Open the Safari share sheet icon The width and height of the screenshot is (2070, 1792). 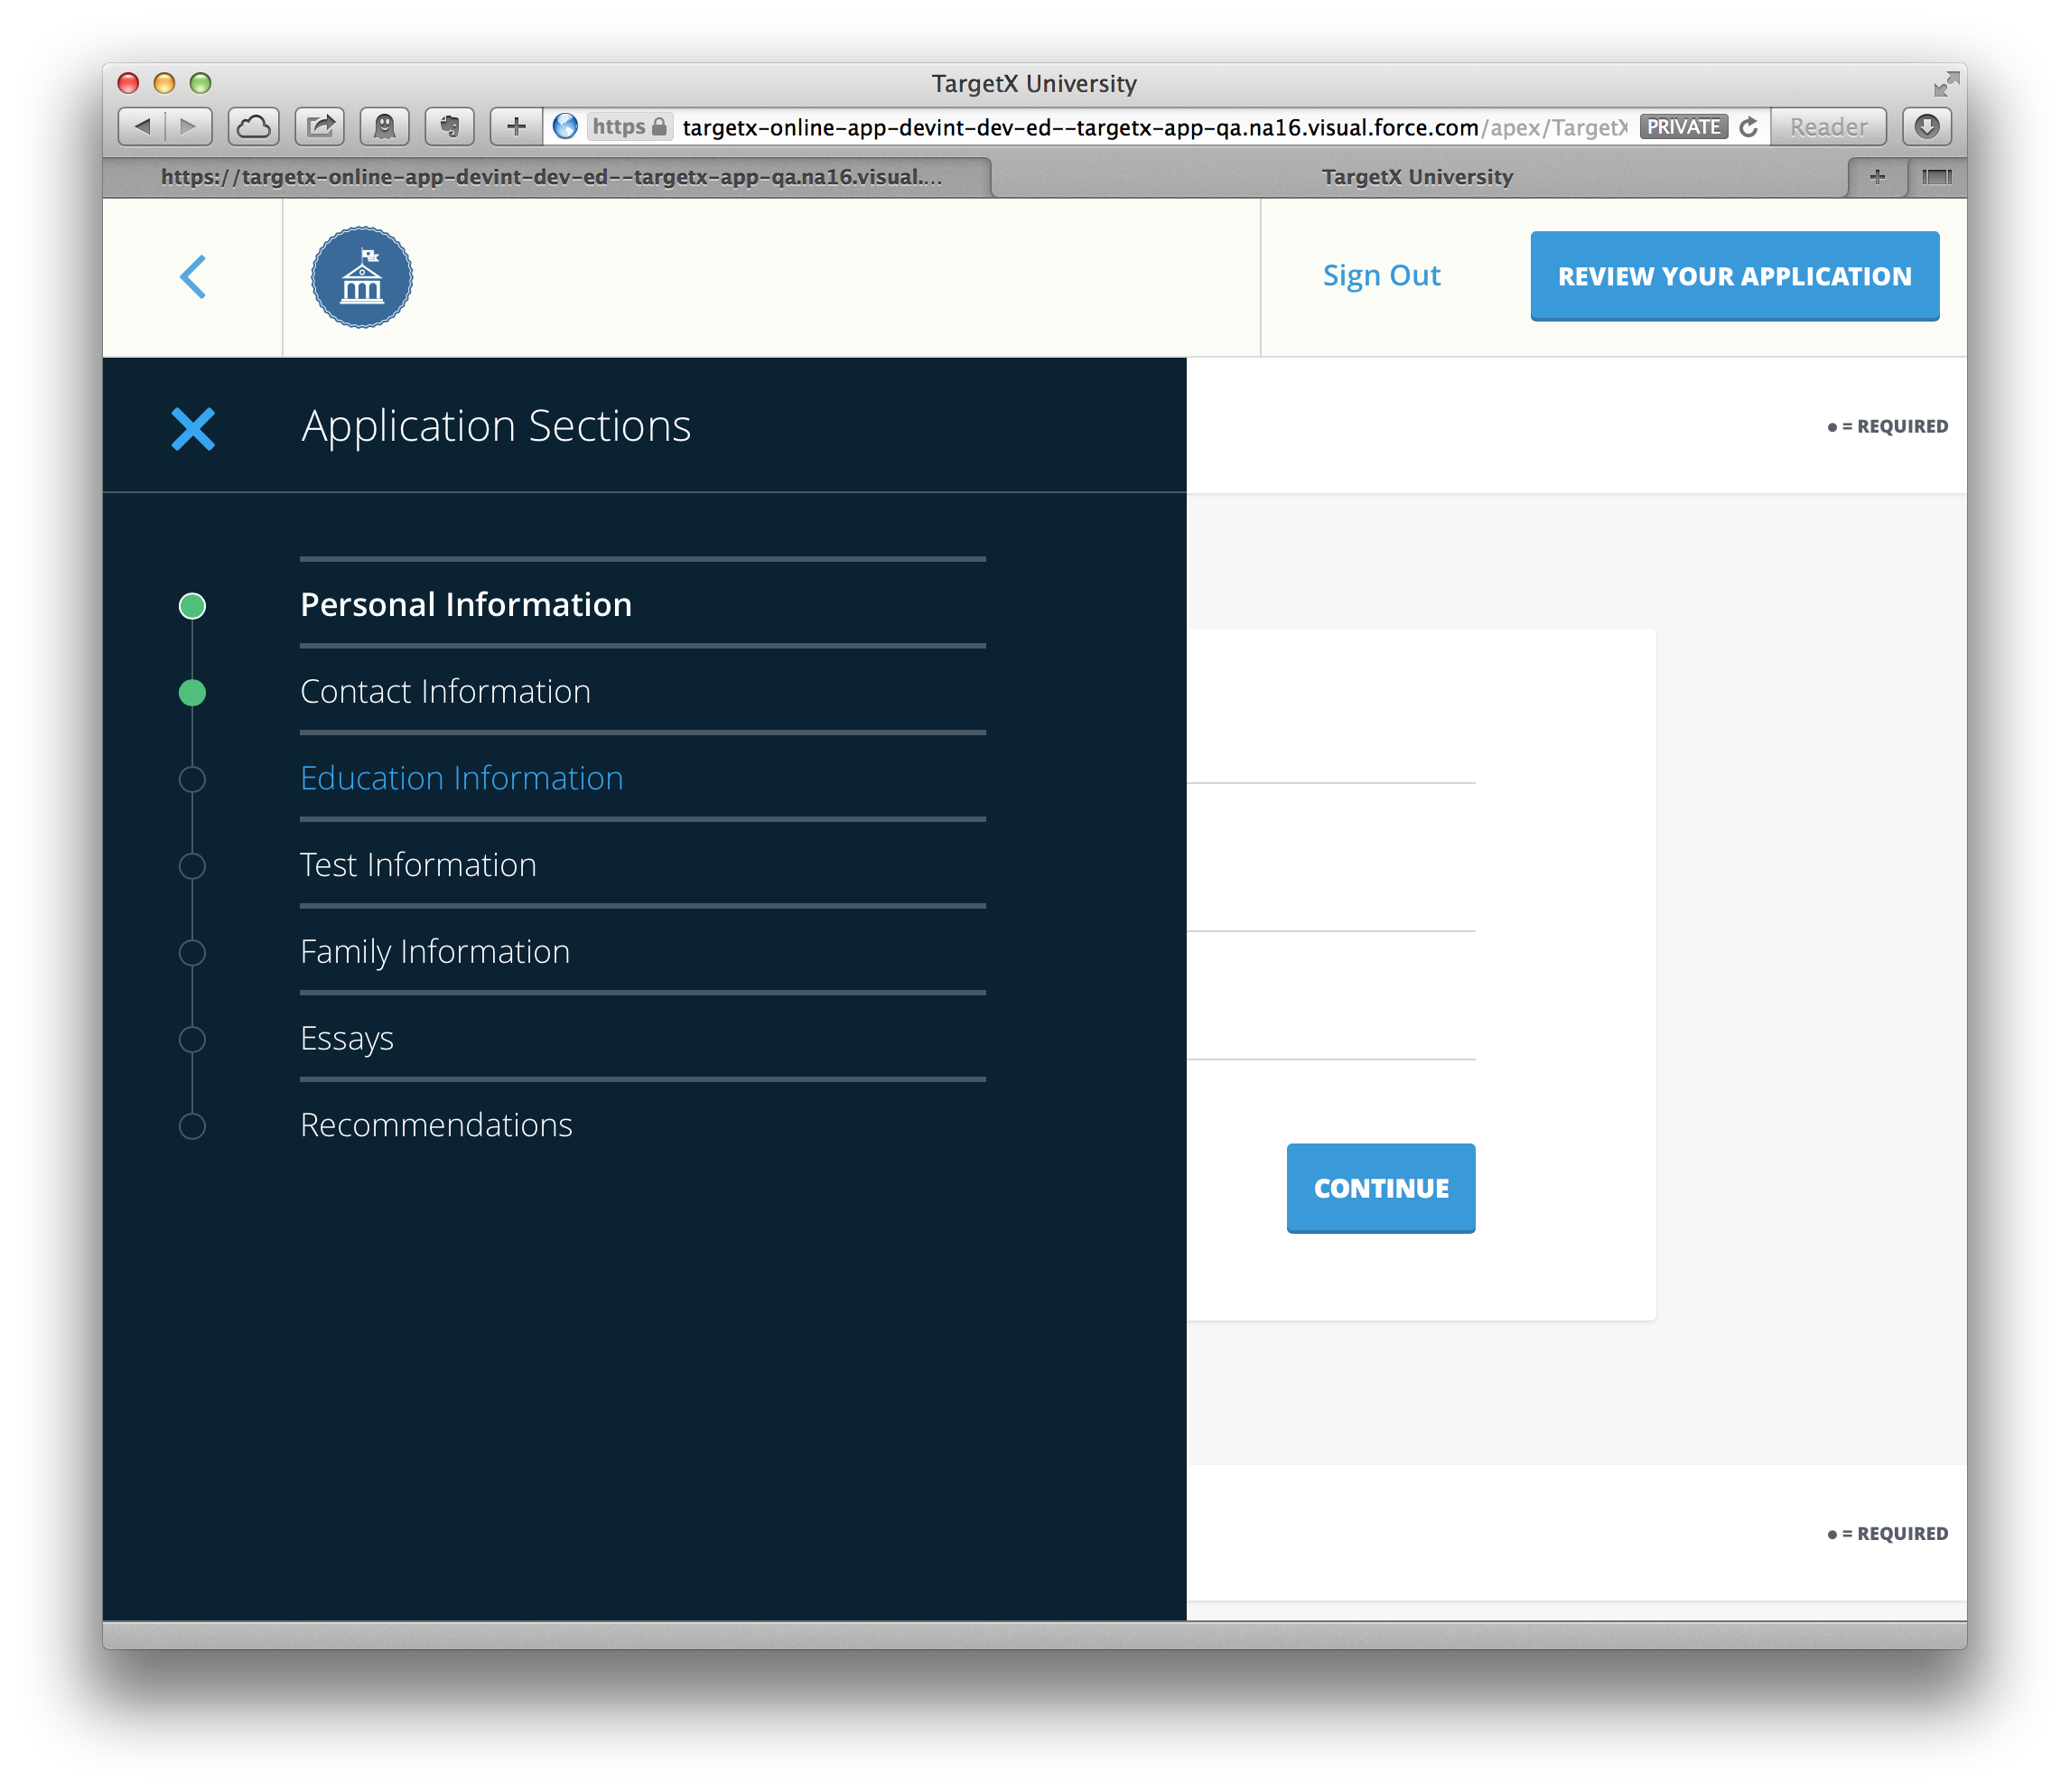coord(320,127)
